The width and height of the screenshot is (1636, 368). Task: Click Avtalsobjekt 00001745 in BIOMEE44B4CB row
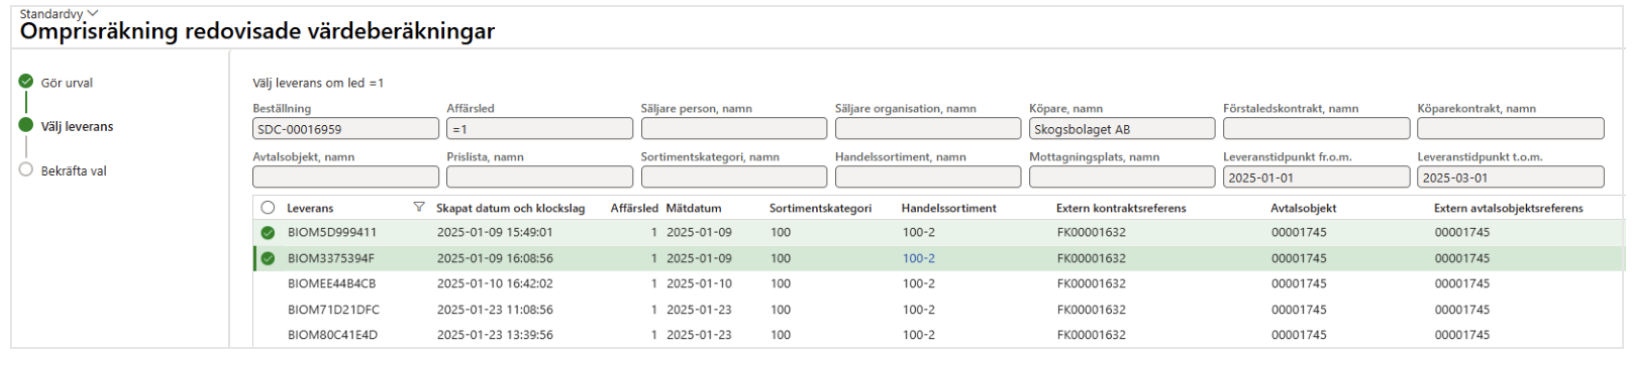click(1299, 284)
